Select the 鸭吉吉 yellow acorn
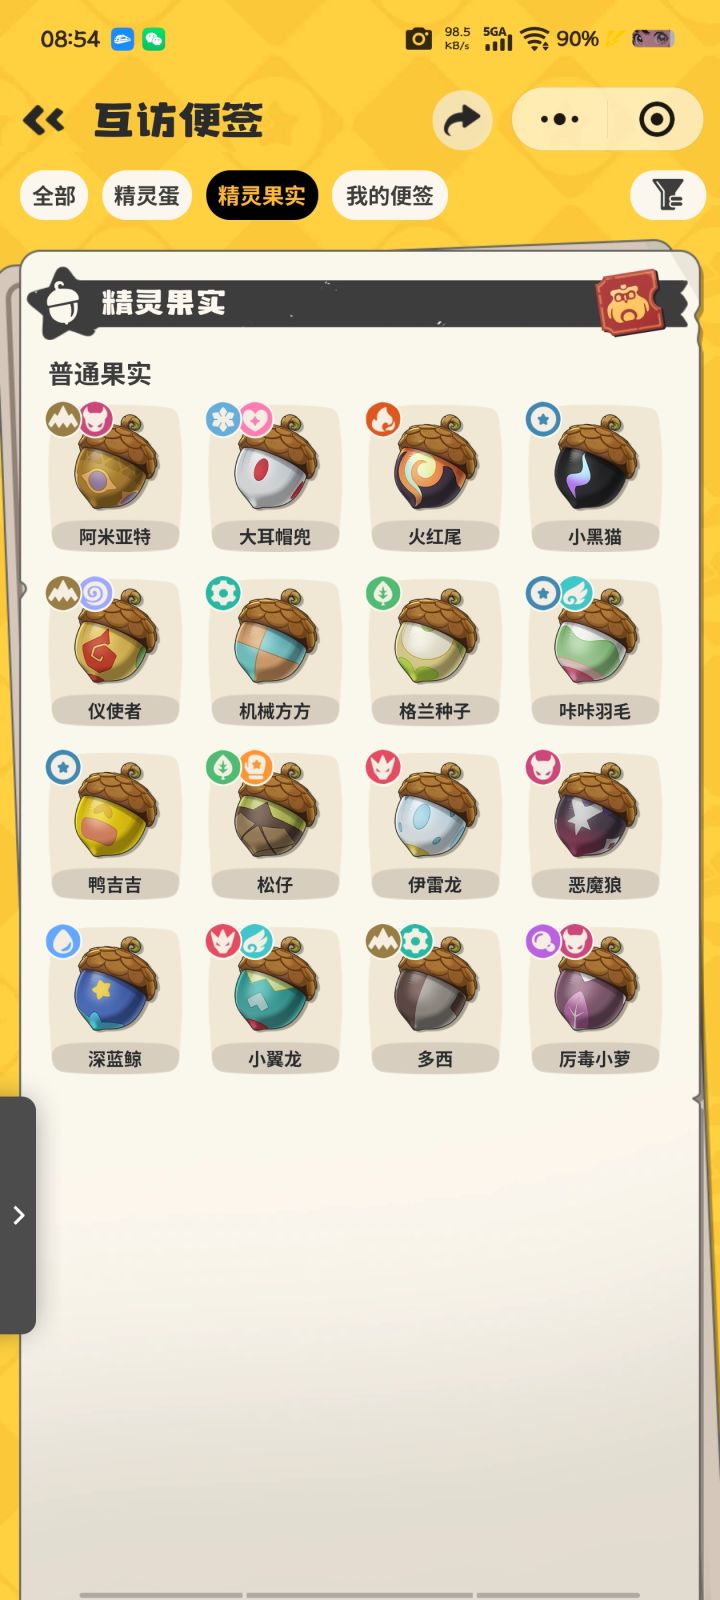The height and width of the screenshot is (1600, 720). 115,826
